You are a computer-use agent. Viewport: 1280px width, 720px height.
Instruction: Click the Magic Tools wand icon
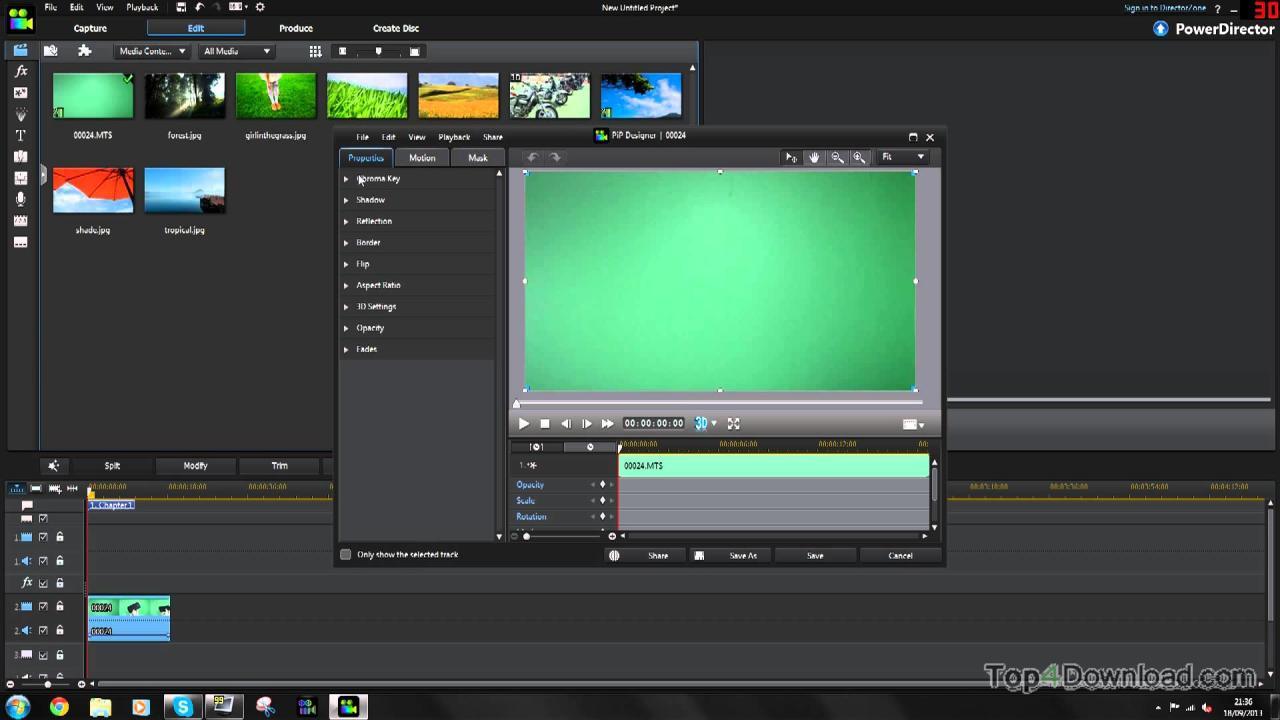pyautogui.click(x=54, y=466)
